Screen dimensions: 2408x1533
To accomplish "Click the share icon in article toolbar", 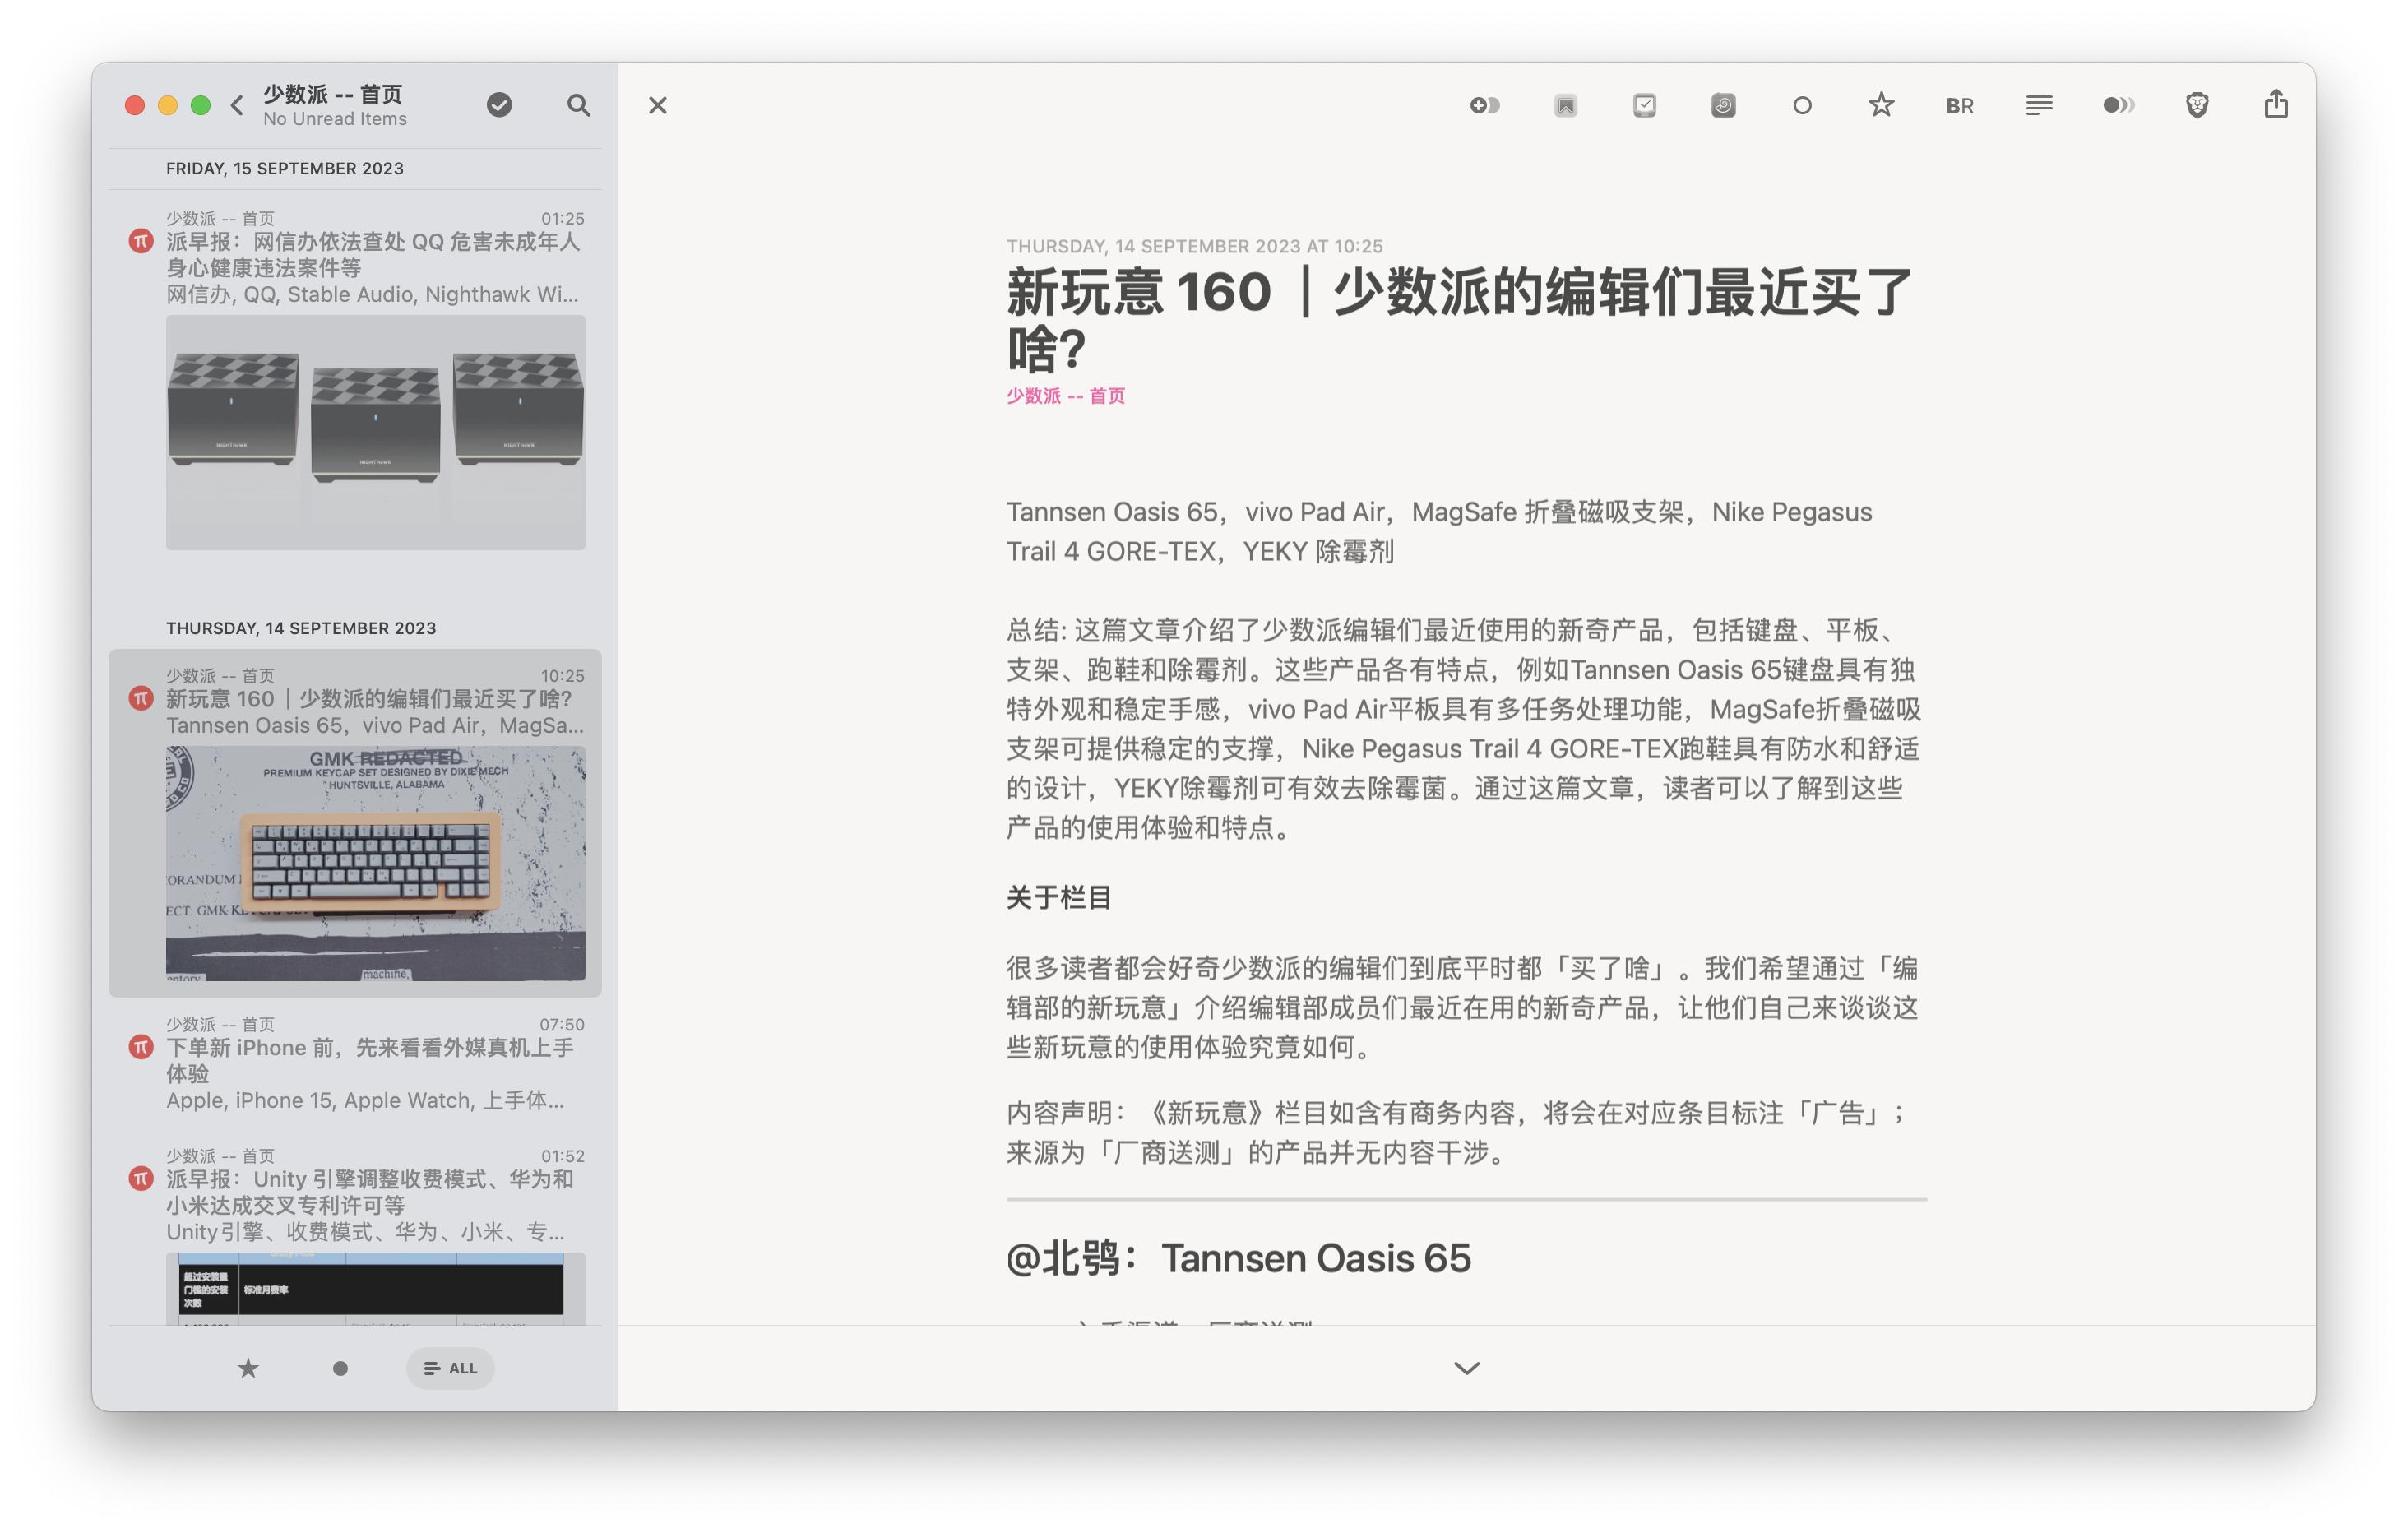I will (x=2275, y=104).
